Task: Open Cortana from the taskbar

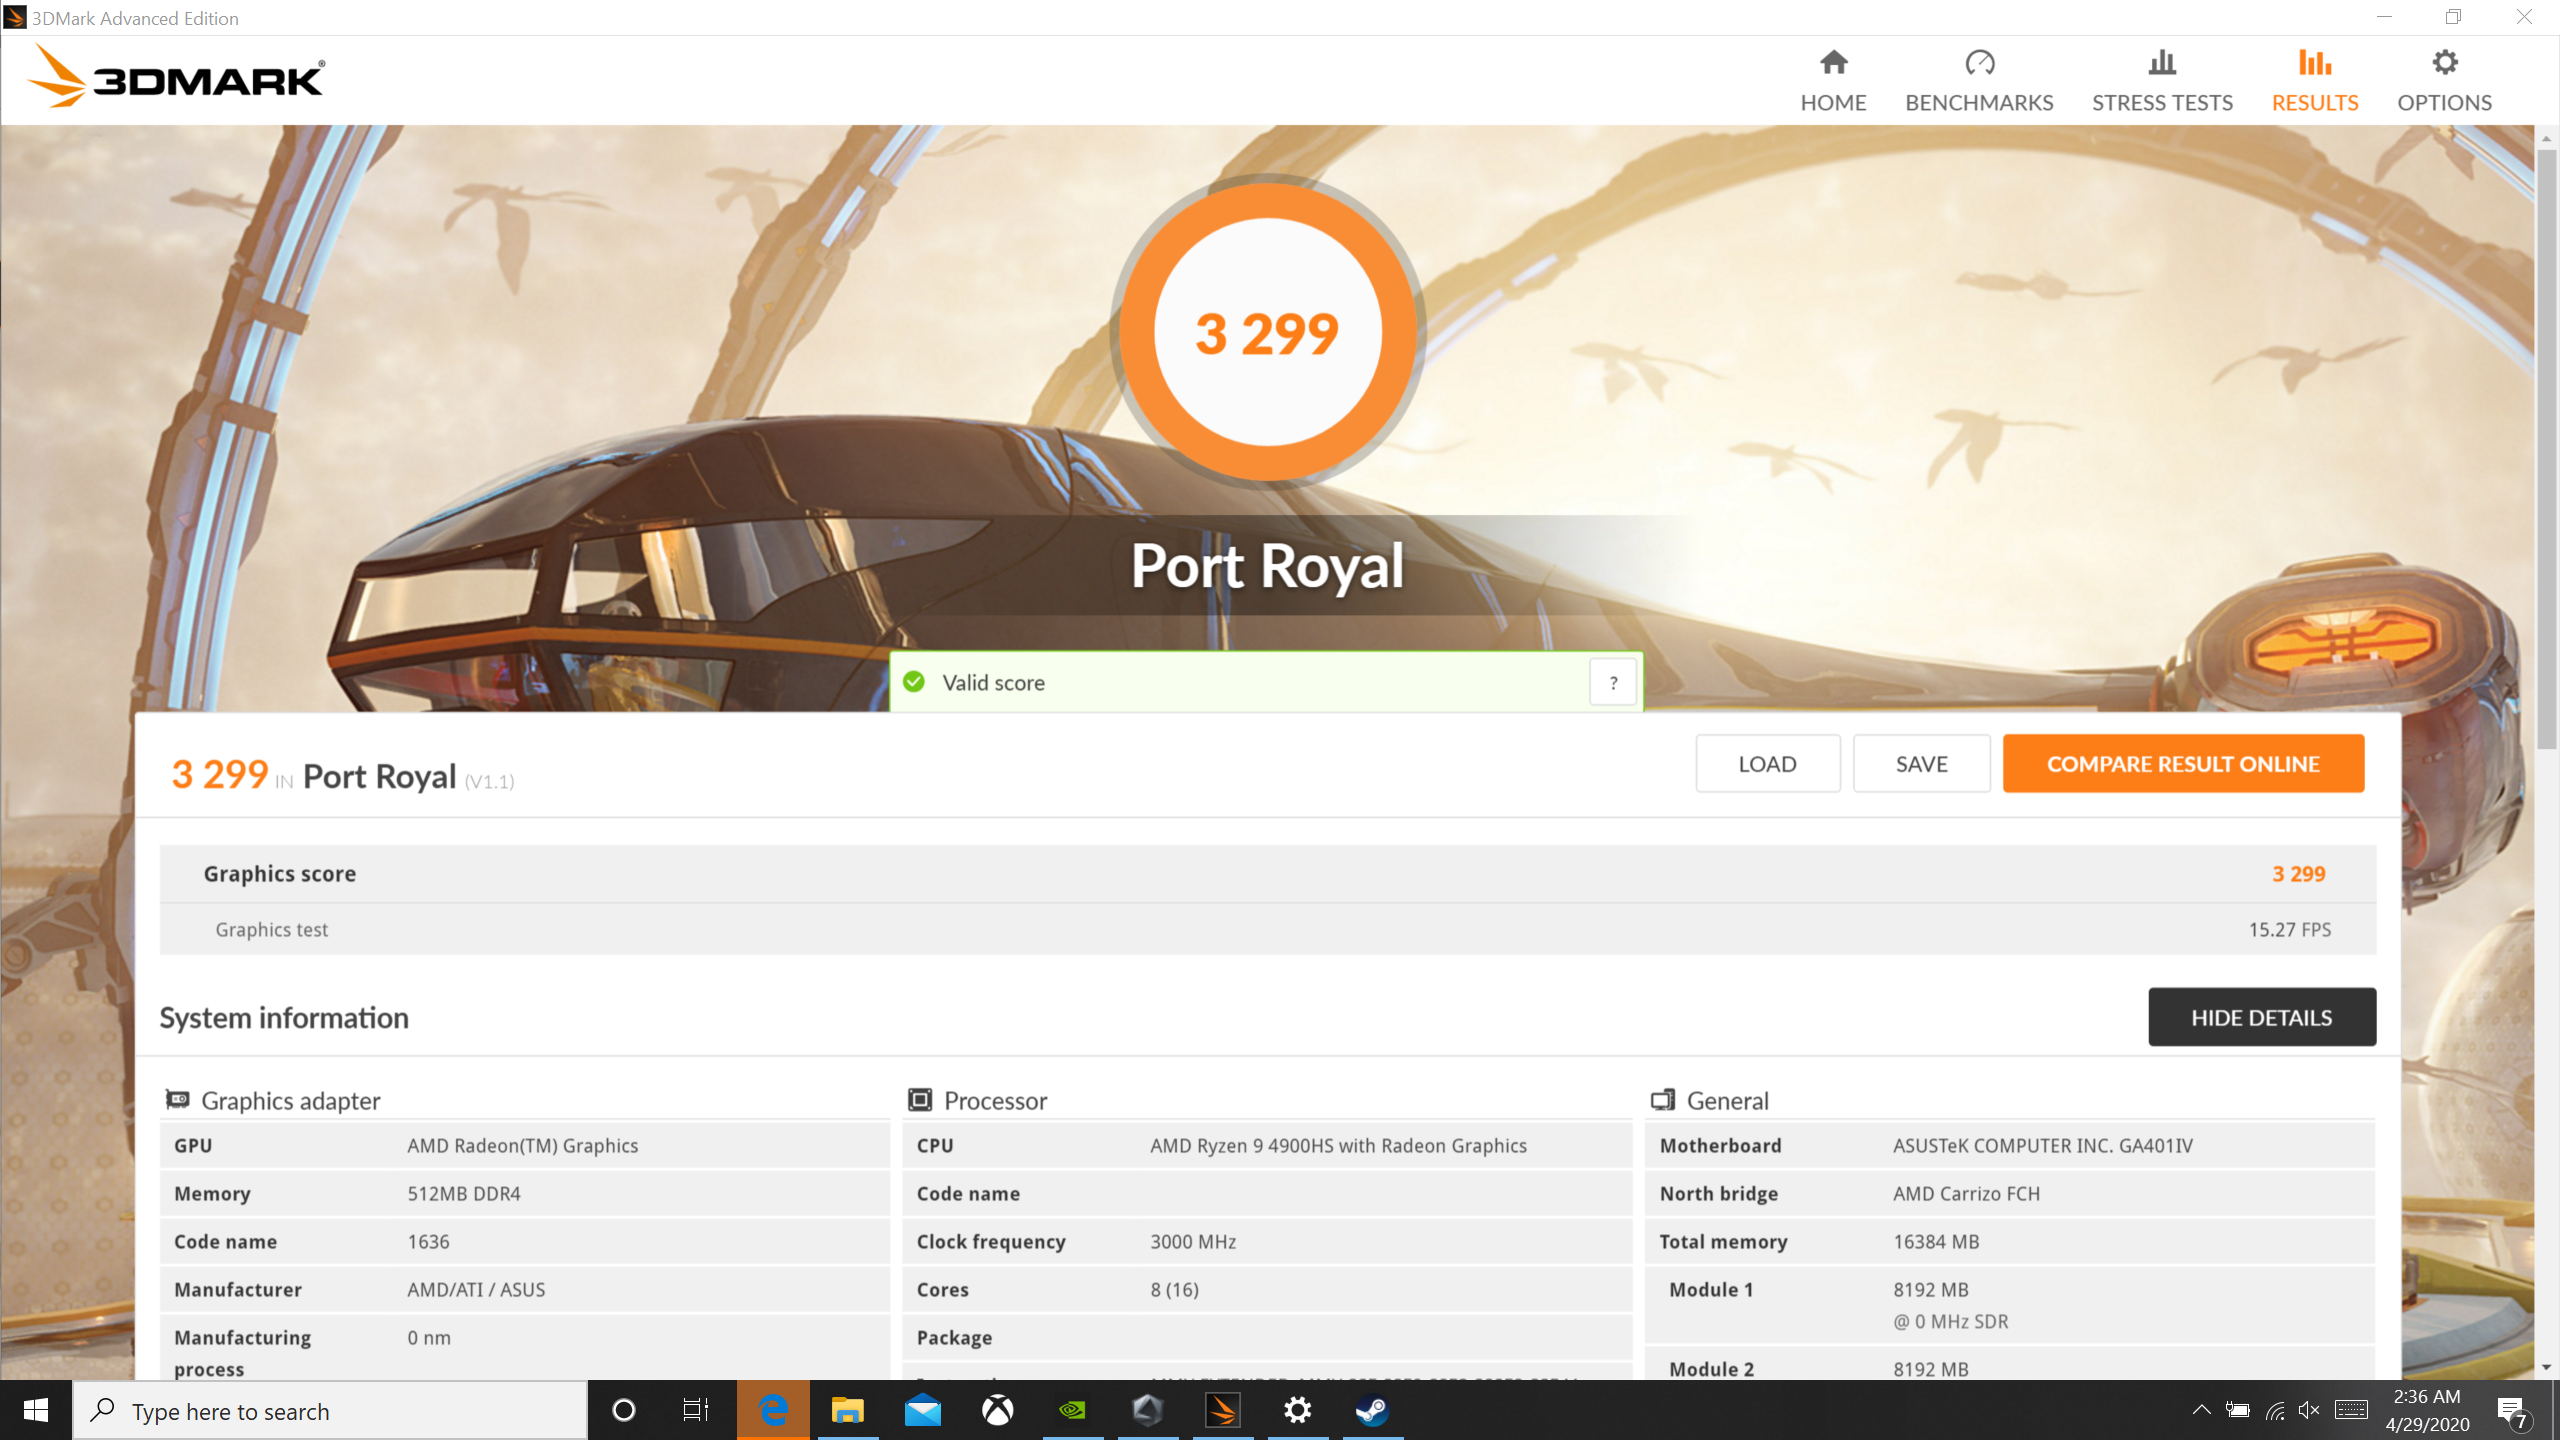Action: (x=623, y=1411)
